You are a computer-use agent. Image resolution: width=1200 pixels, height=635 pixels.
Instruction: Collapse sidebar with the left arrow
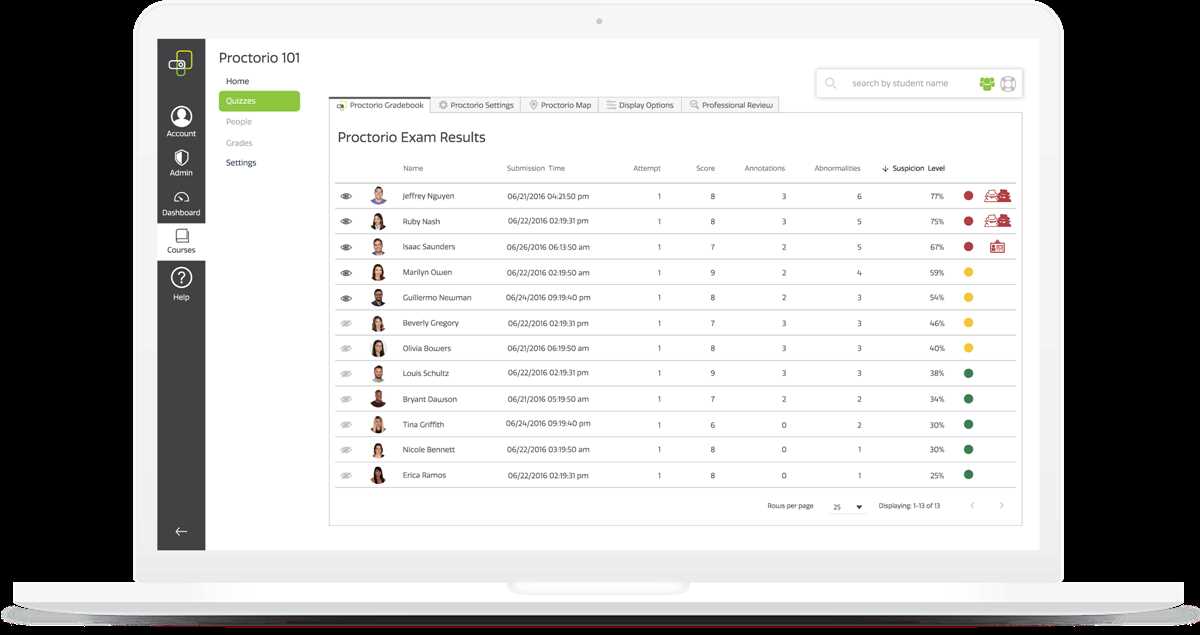[181, 531]
